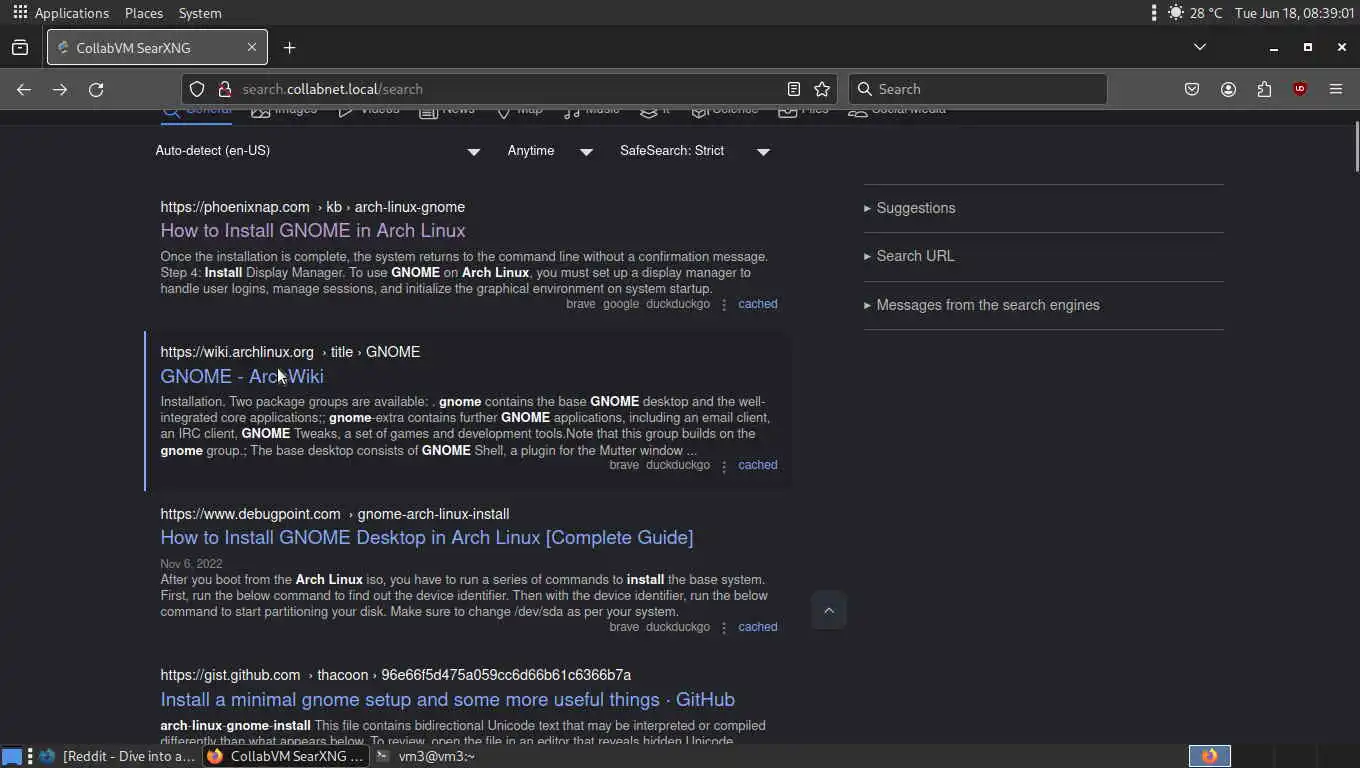This screenshot has width=1360, height=768.
Task: Click the weather sun icon in panel
Action: point(1176,13)
